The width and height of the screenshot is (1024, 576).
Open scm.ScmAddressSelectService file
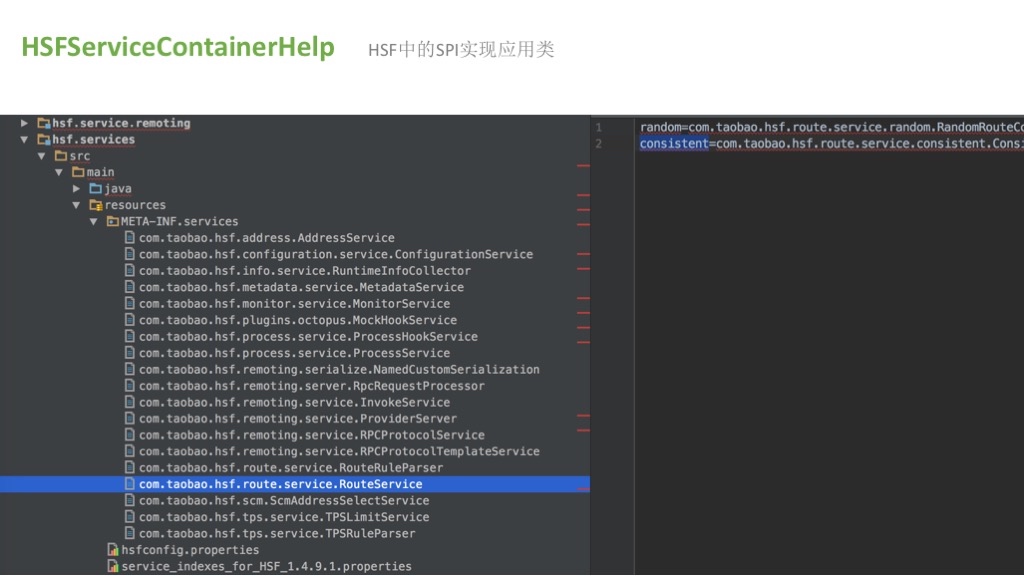[x=284, y=500]
